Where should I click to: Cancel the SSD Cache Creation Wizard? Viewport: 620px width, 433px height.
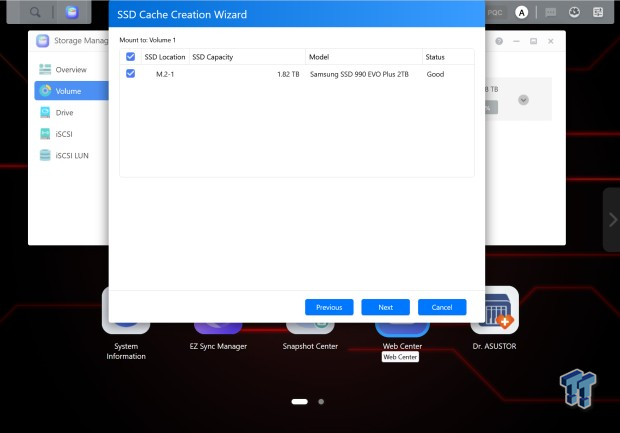[441, 307]
